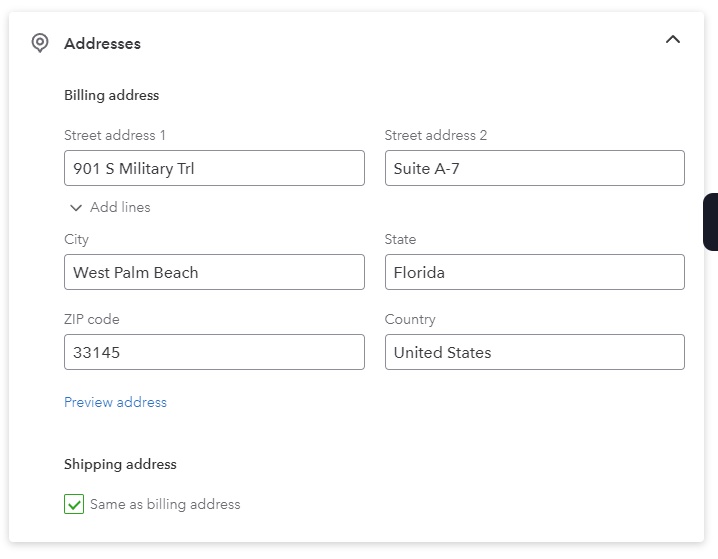The height and width of the screenshot is (559, 718).
Task: Click the Country field showing United States
Action: coord(535,352)
